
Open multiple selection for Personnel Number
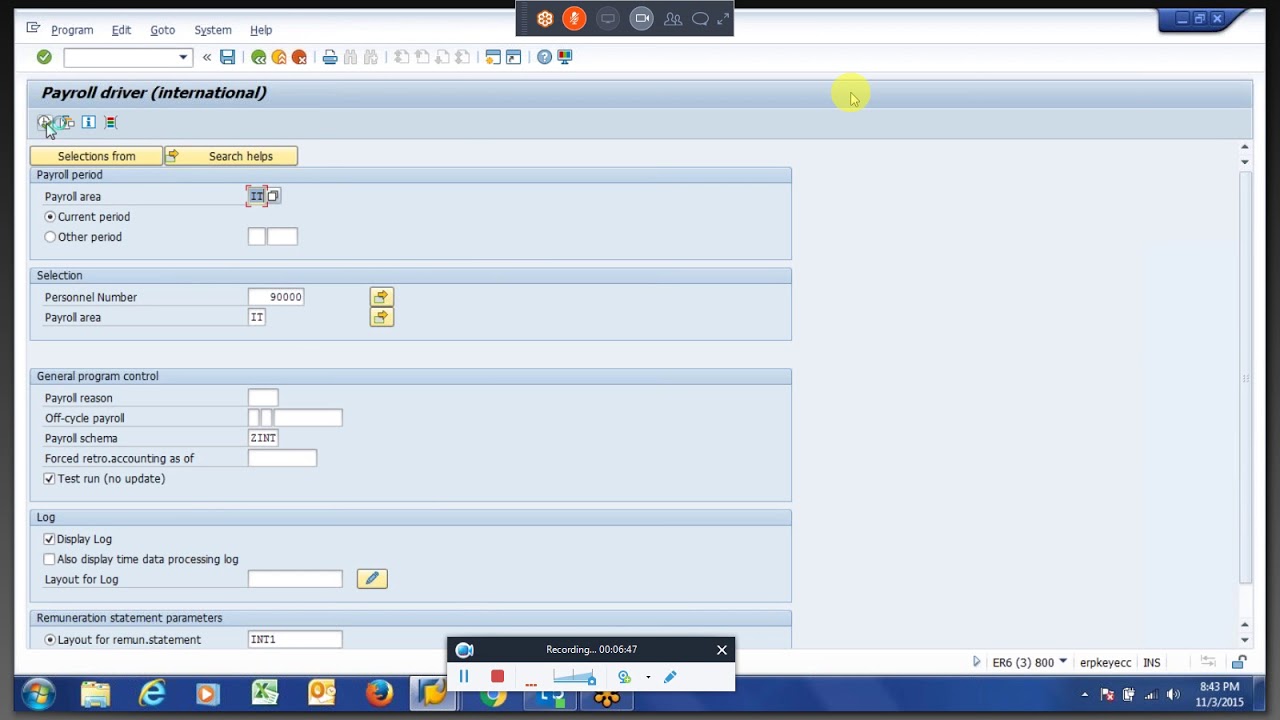[381, 297]
